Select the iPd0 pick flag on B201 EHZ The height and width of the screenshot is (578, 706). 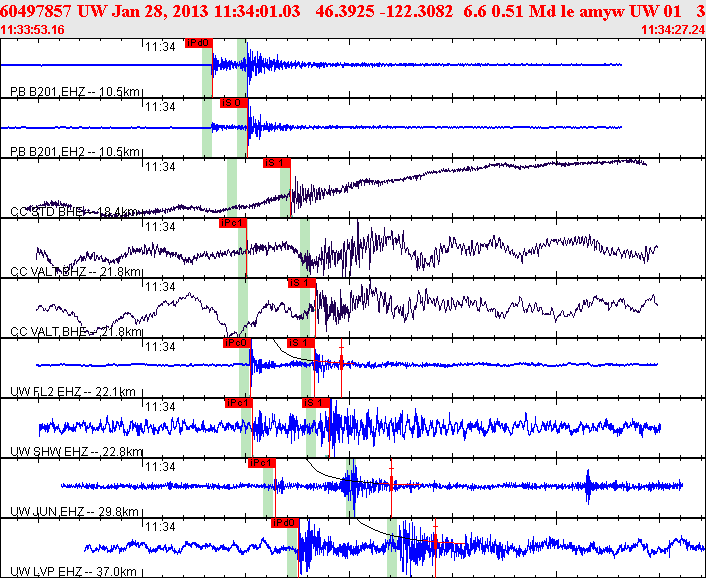tap(199, 43)
